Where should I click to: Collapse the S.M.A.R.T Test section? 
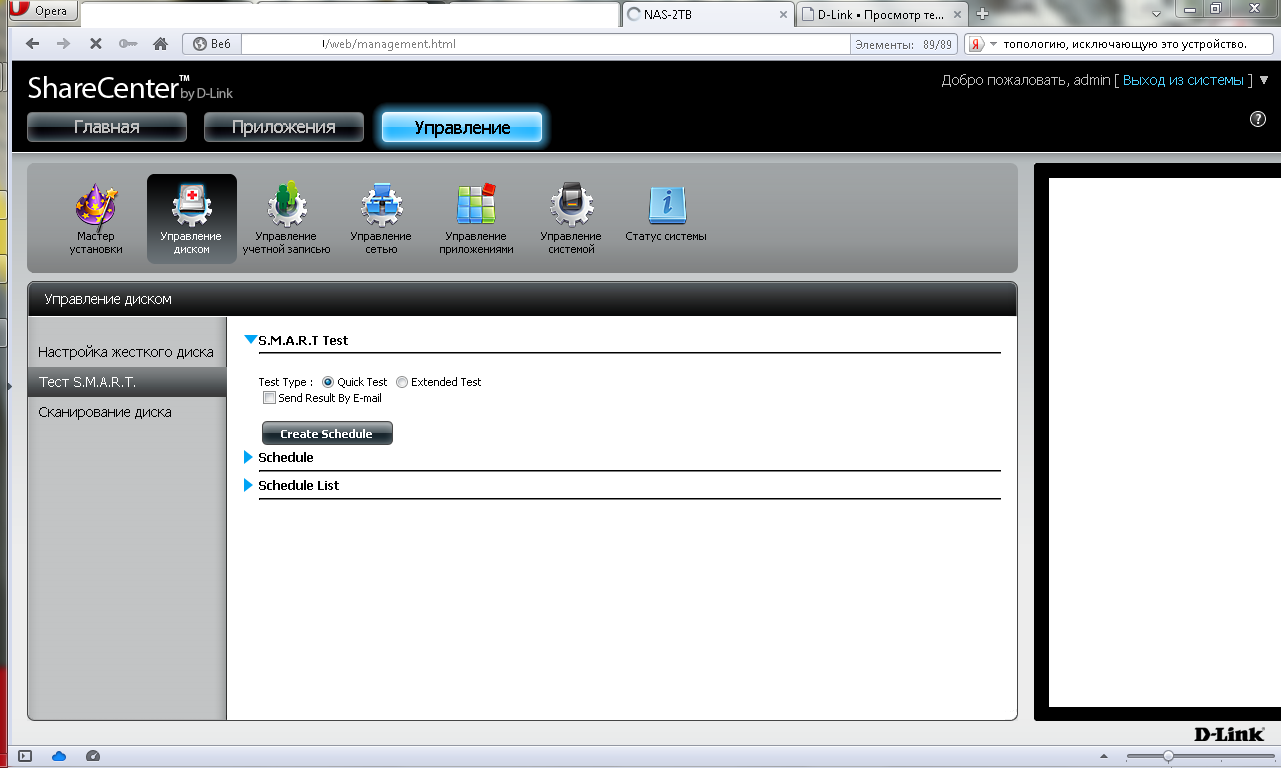[x=251, y=340]
